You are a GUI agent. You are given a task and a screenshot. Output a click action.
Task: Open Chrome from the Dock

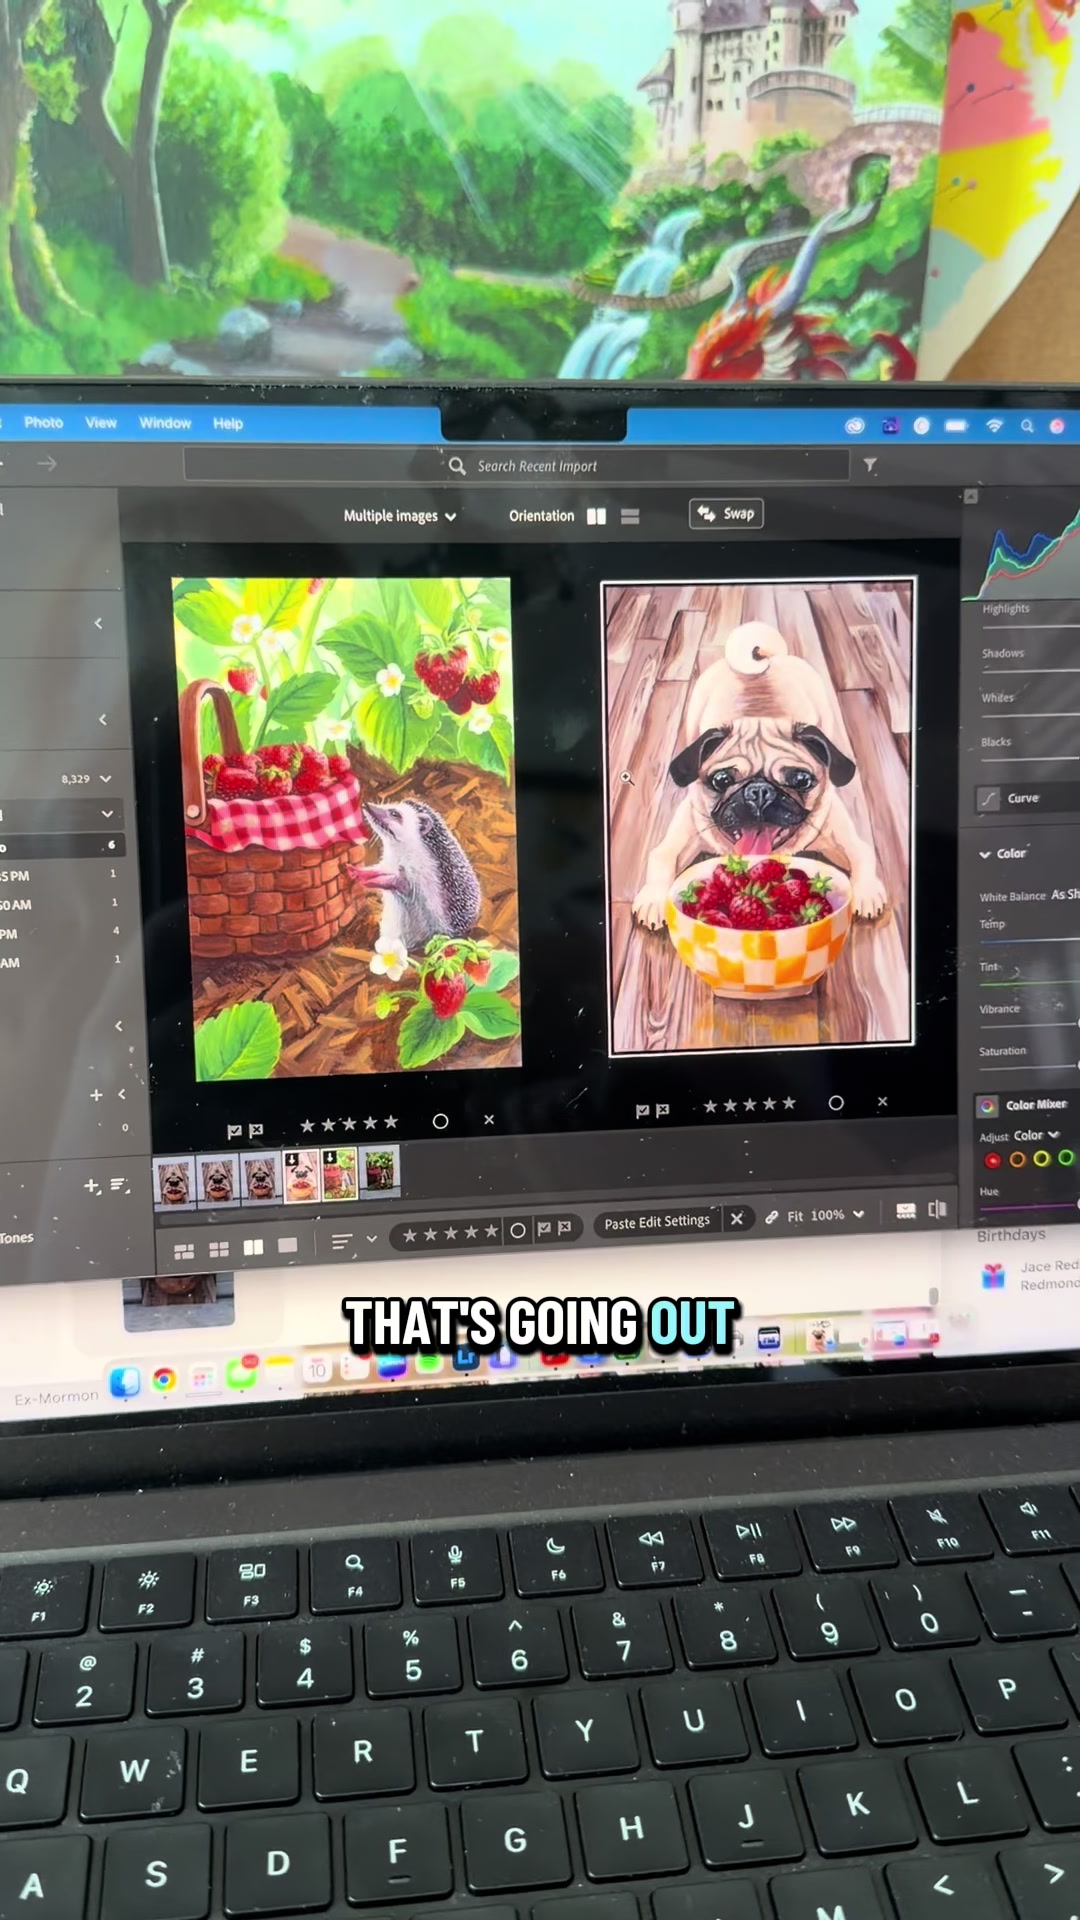point(164,1380)
